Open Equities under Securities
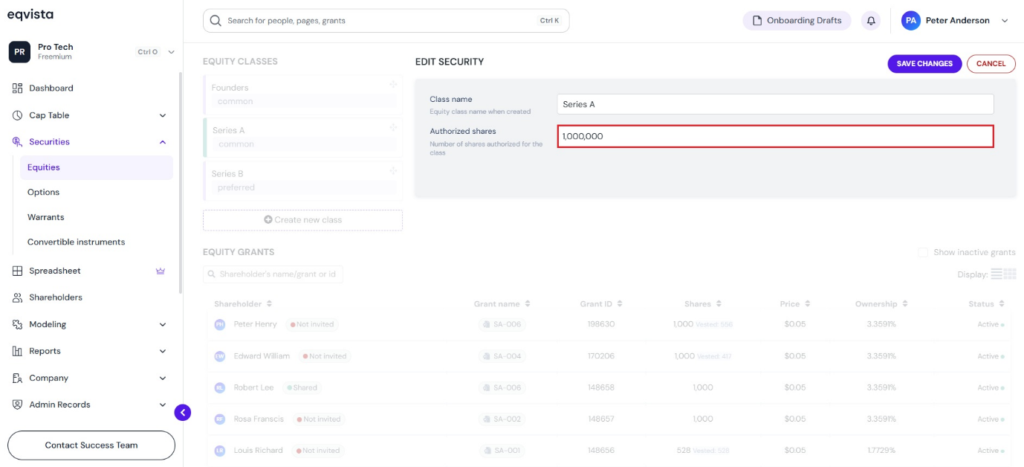Screen dimensions: 1024x467 point(97,167)
